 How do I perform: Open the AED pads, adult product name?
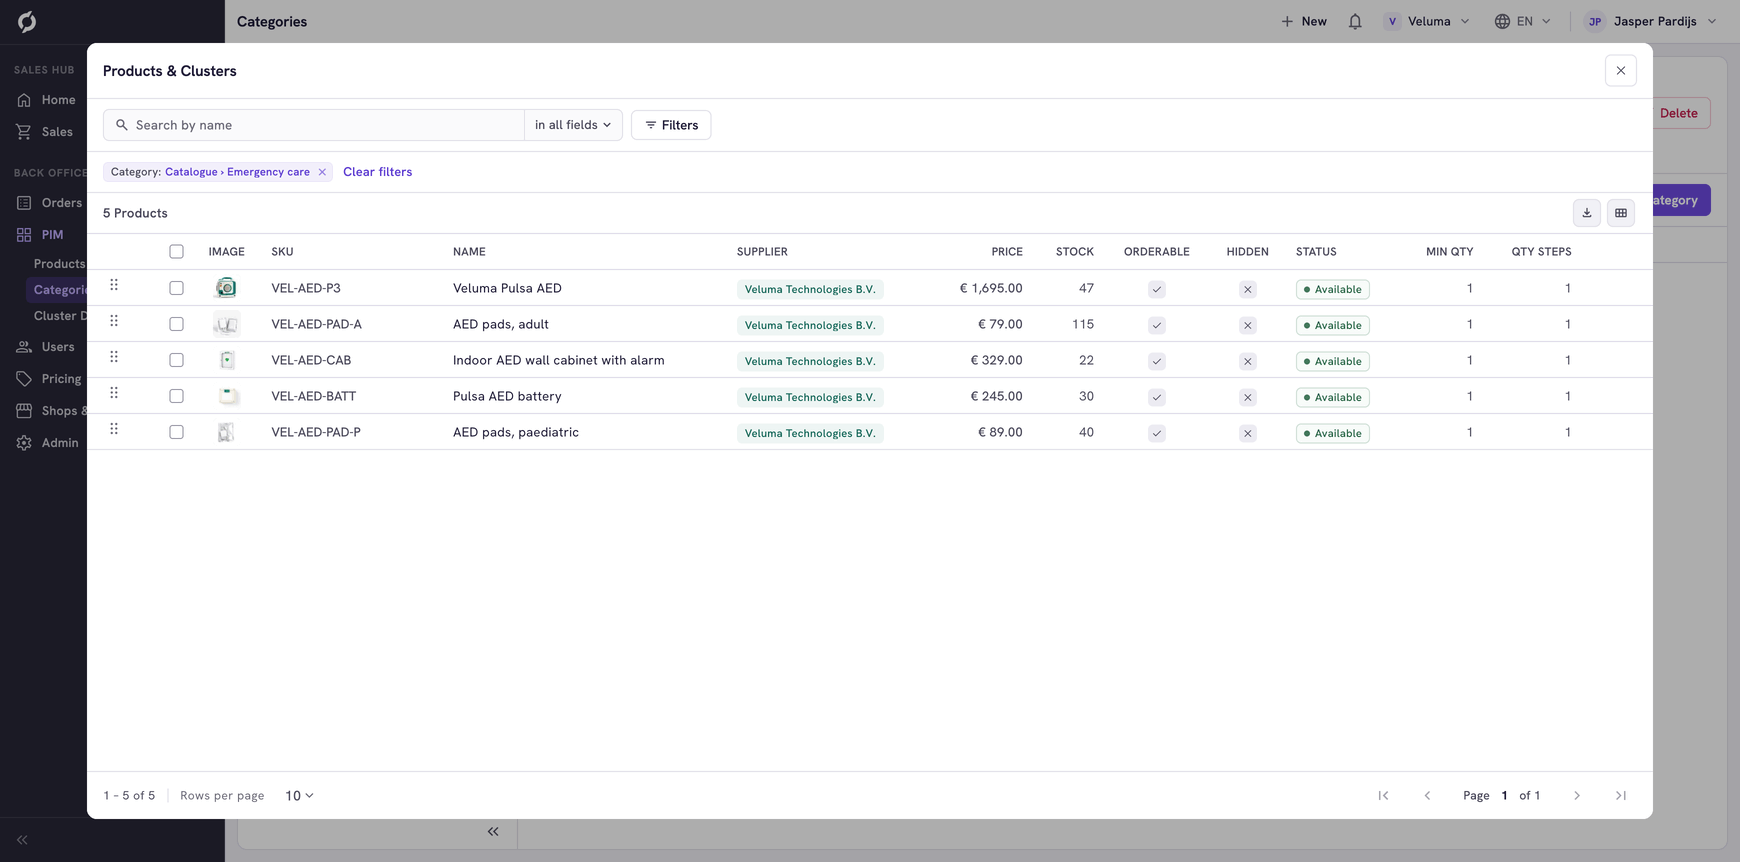pyautogui.click(x=501, y=324)
